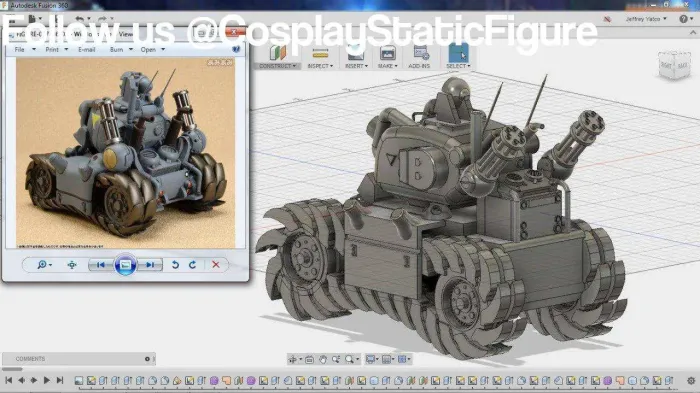Screen dimensions: 700x393
Task: Click E-mail in the Photo Viewer toolbar
Action: pyautogui.click(x=87, y=50)
